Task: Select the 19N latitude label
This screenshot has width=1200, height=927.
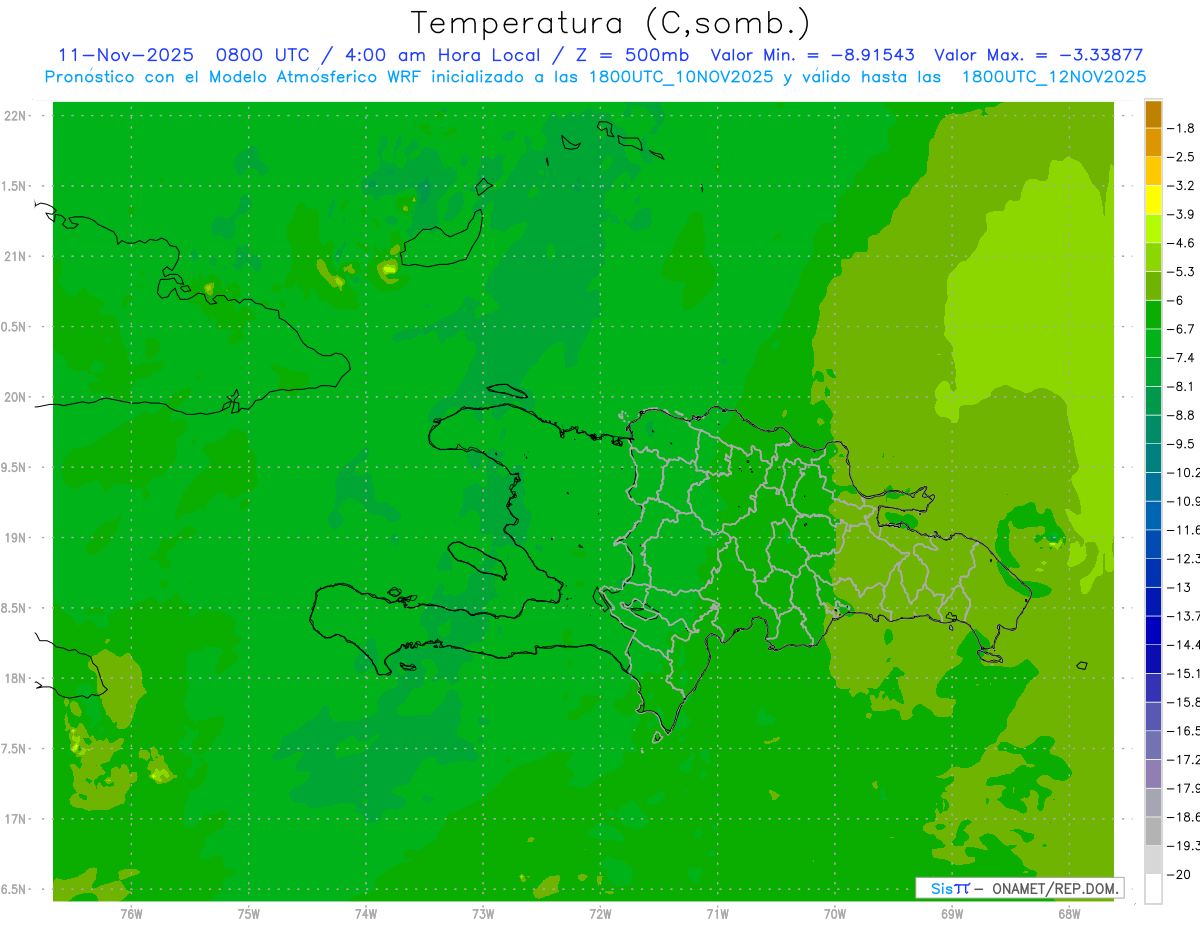Action: point(15,538)
